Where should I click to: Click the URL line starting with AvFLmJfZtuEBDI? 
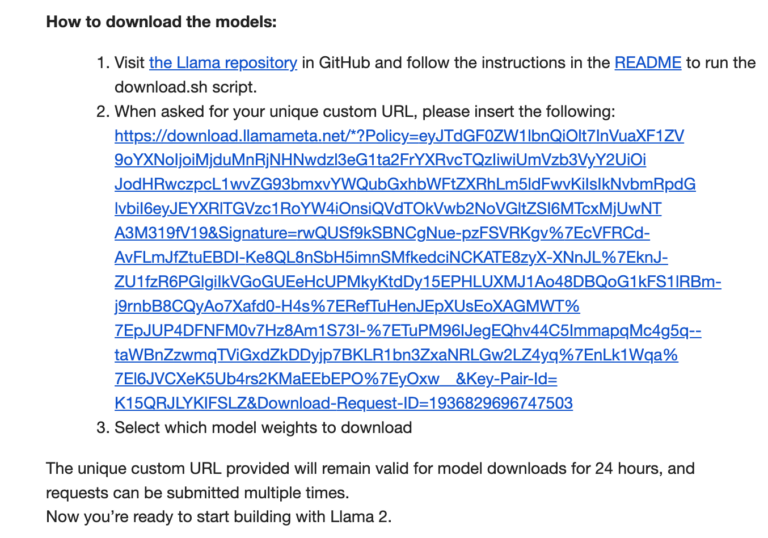pyautogui.click(x=392, y=258)
